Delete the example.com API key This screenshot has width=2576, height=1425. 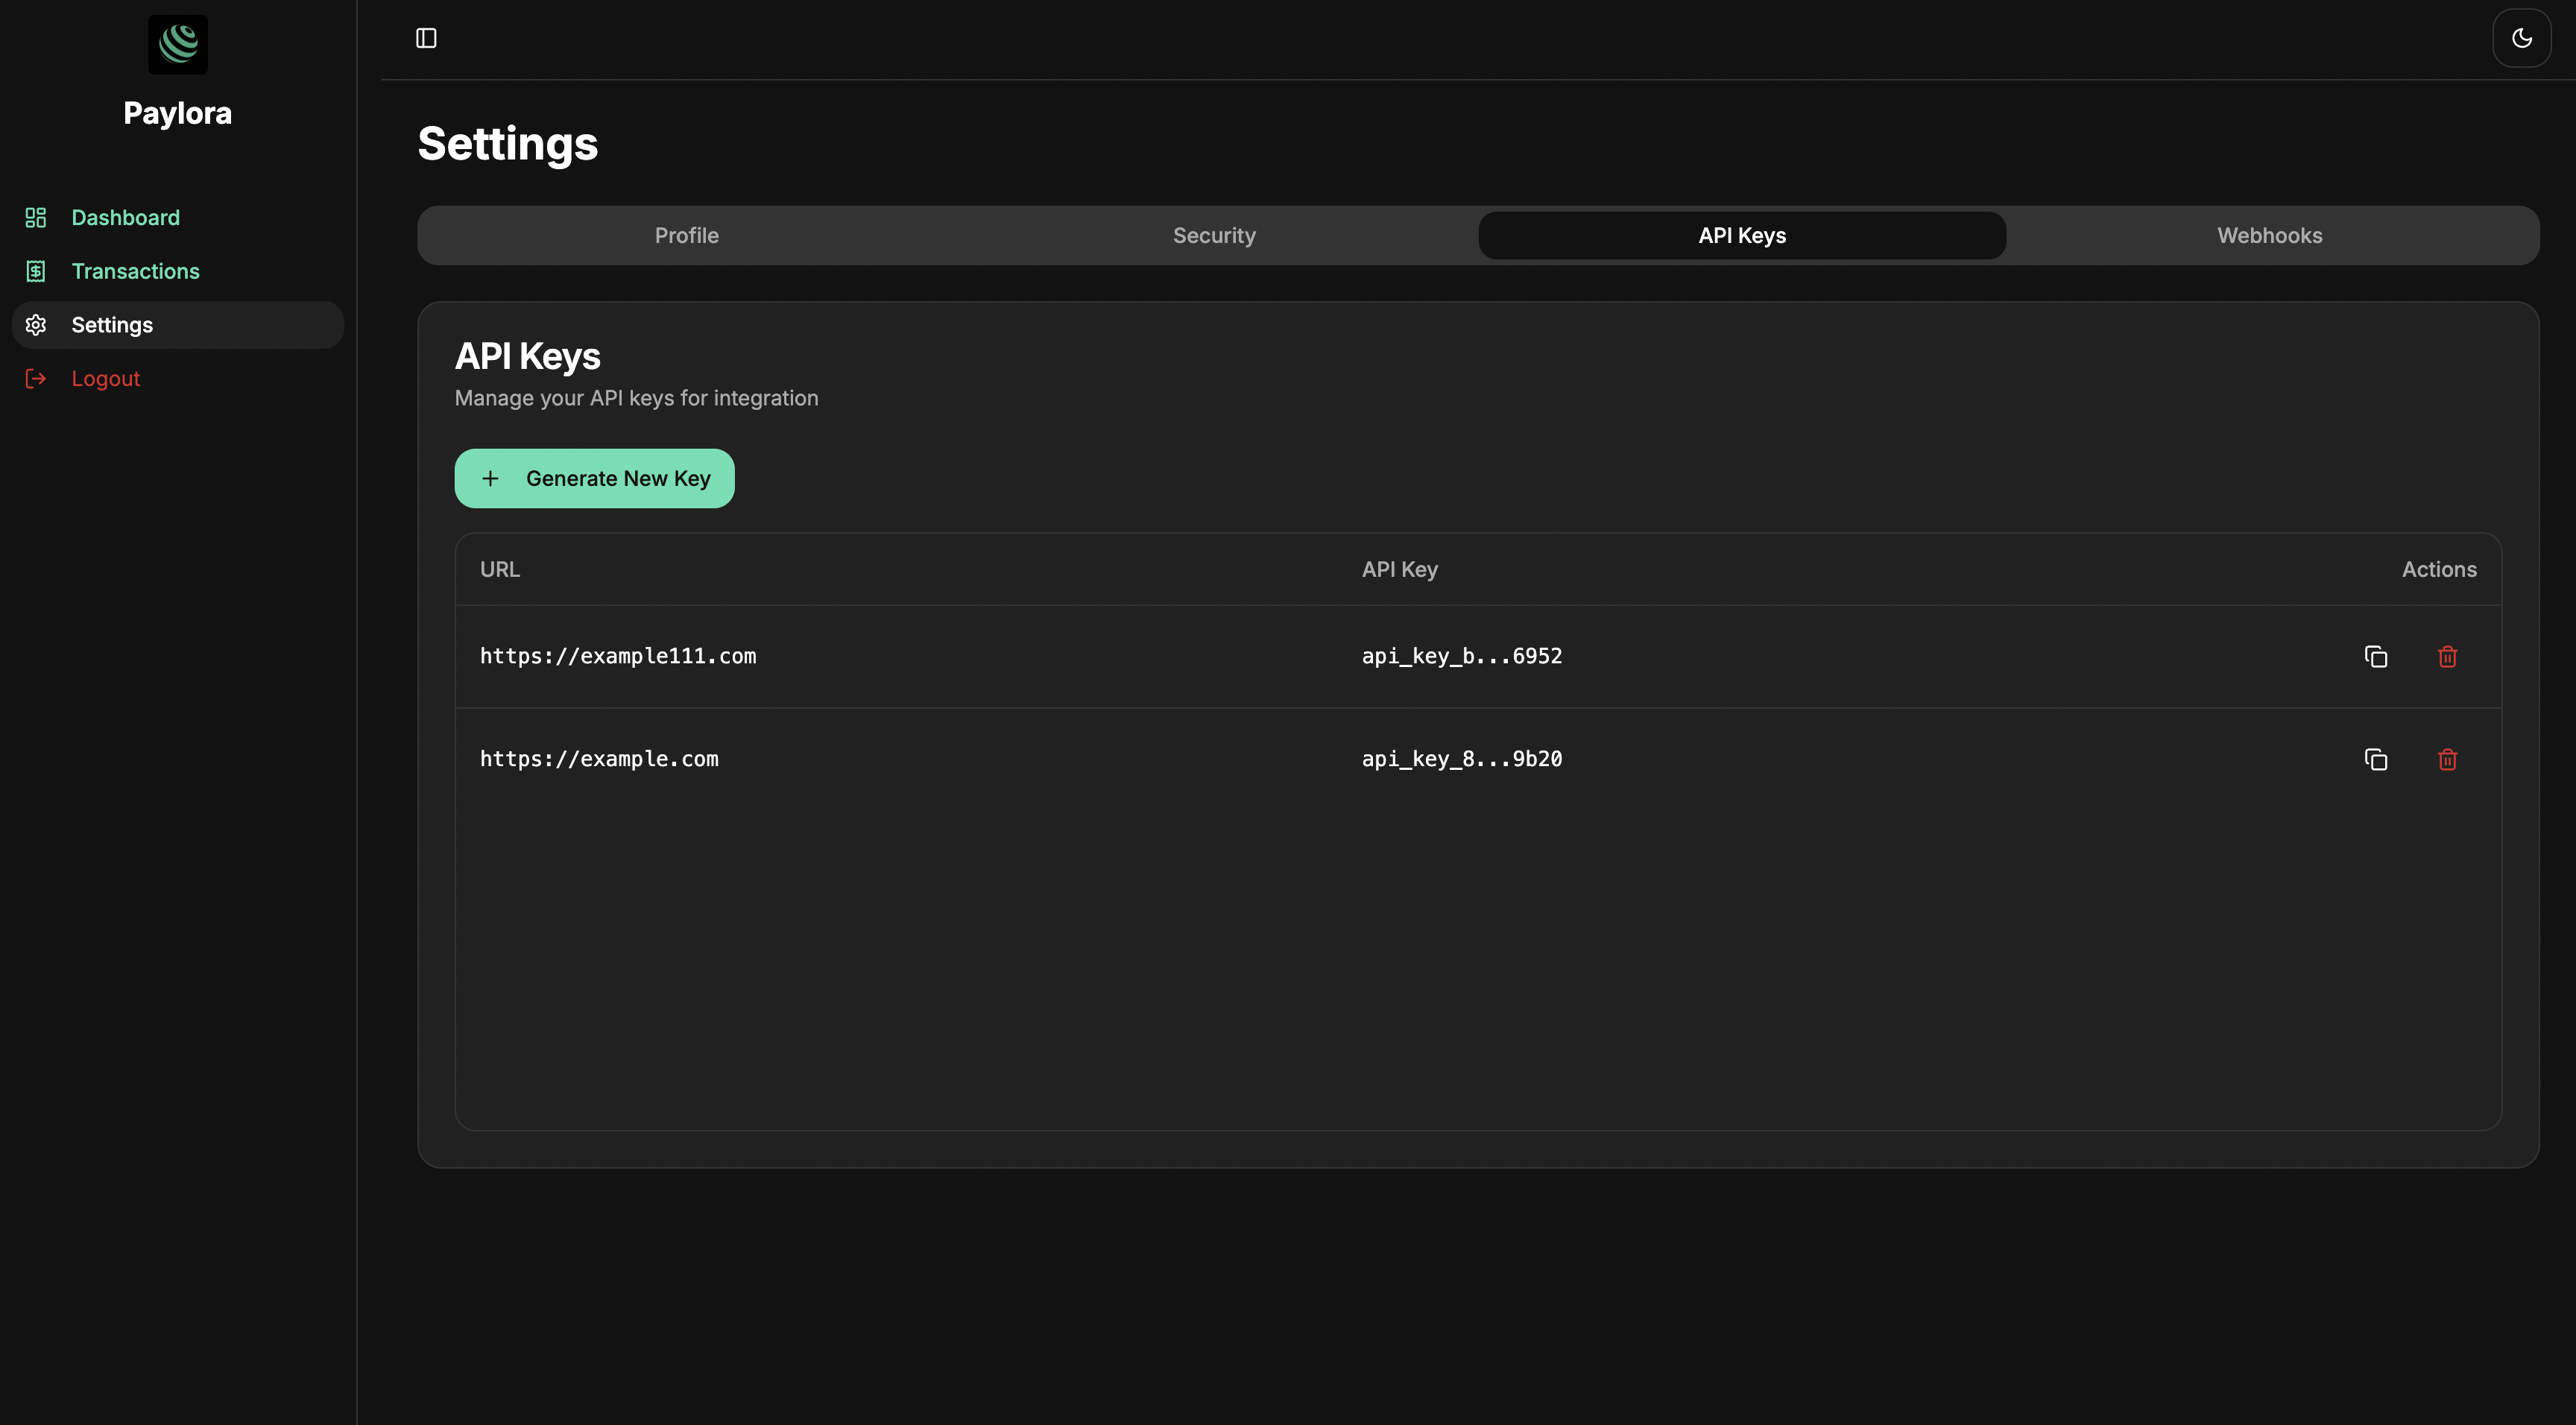click(2447, 759)
